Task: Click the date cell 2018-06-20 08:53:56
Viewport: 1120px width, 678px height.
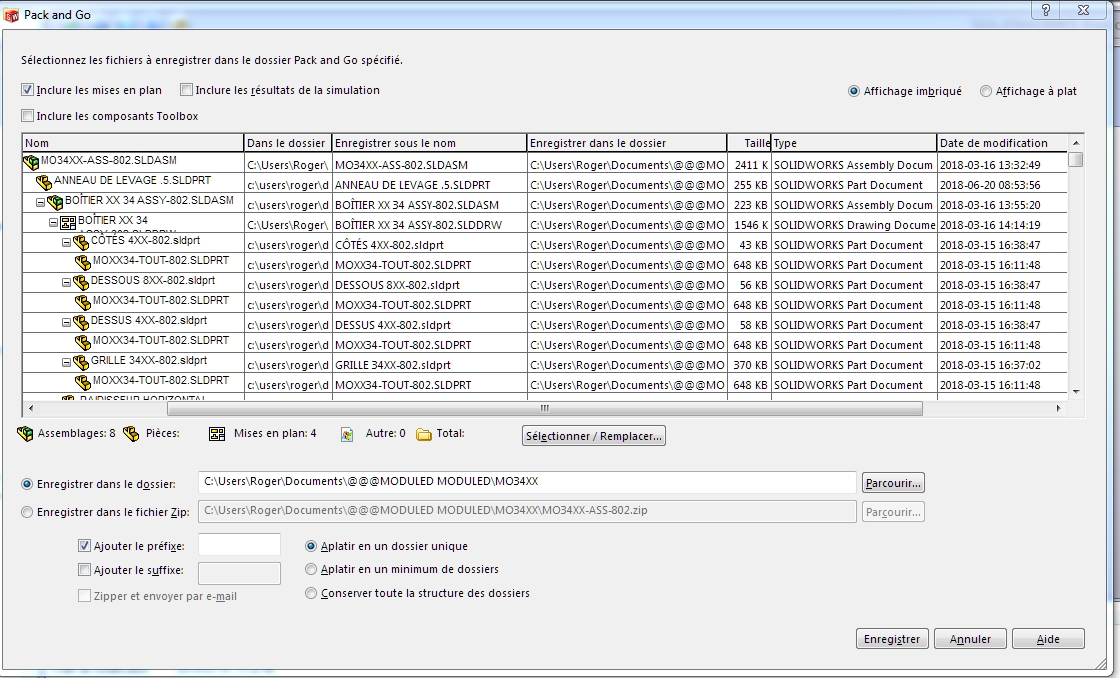Action: pyautogui.click(x=1002, y=184)
